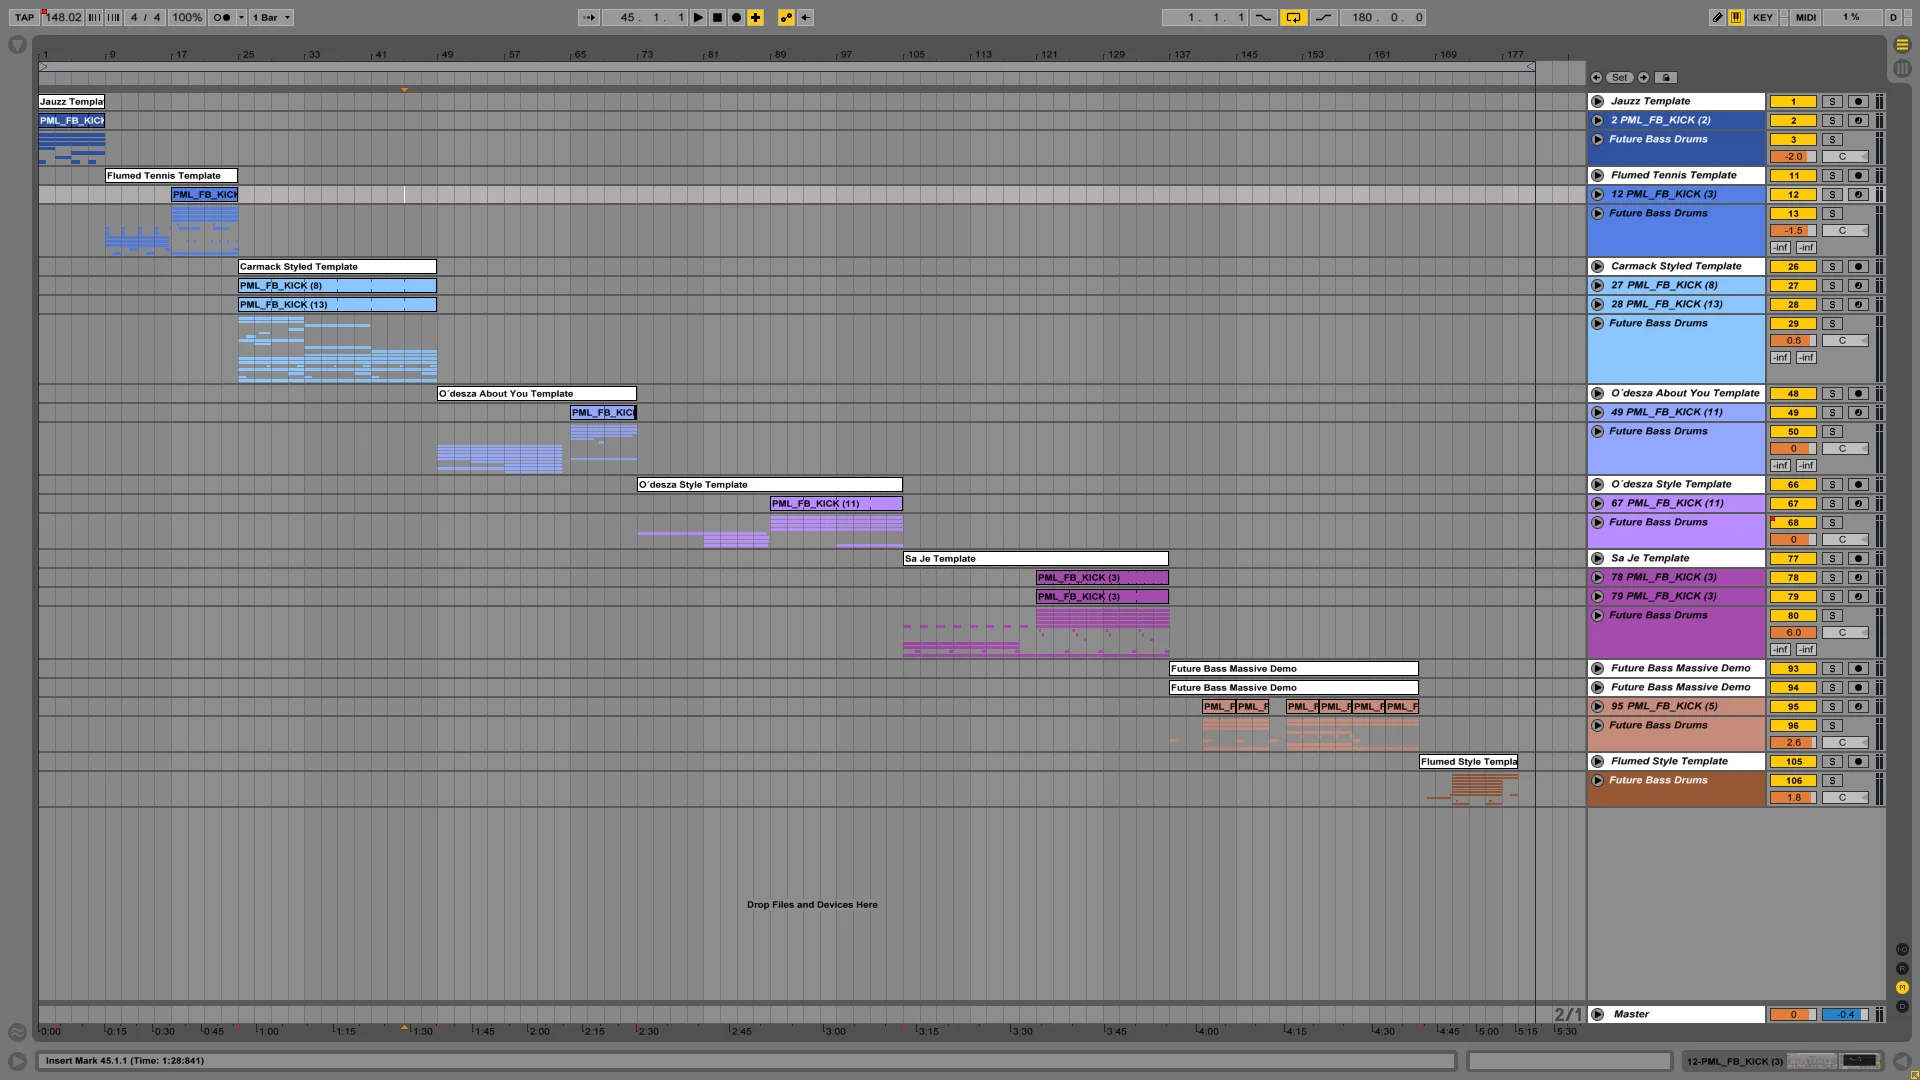Click the Stop button in transport

[717, 17]
